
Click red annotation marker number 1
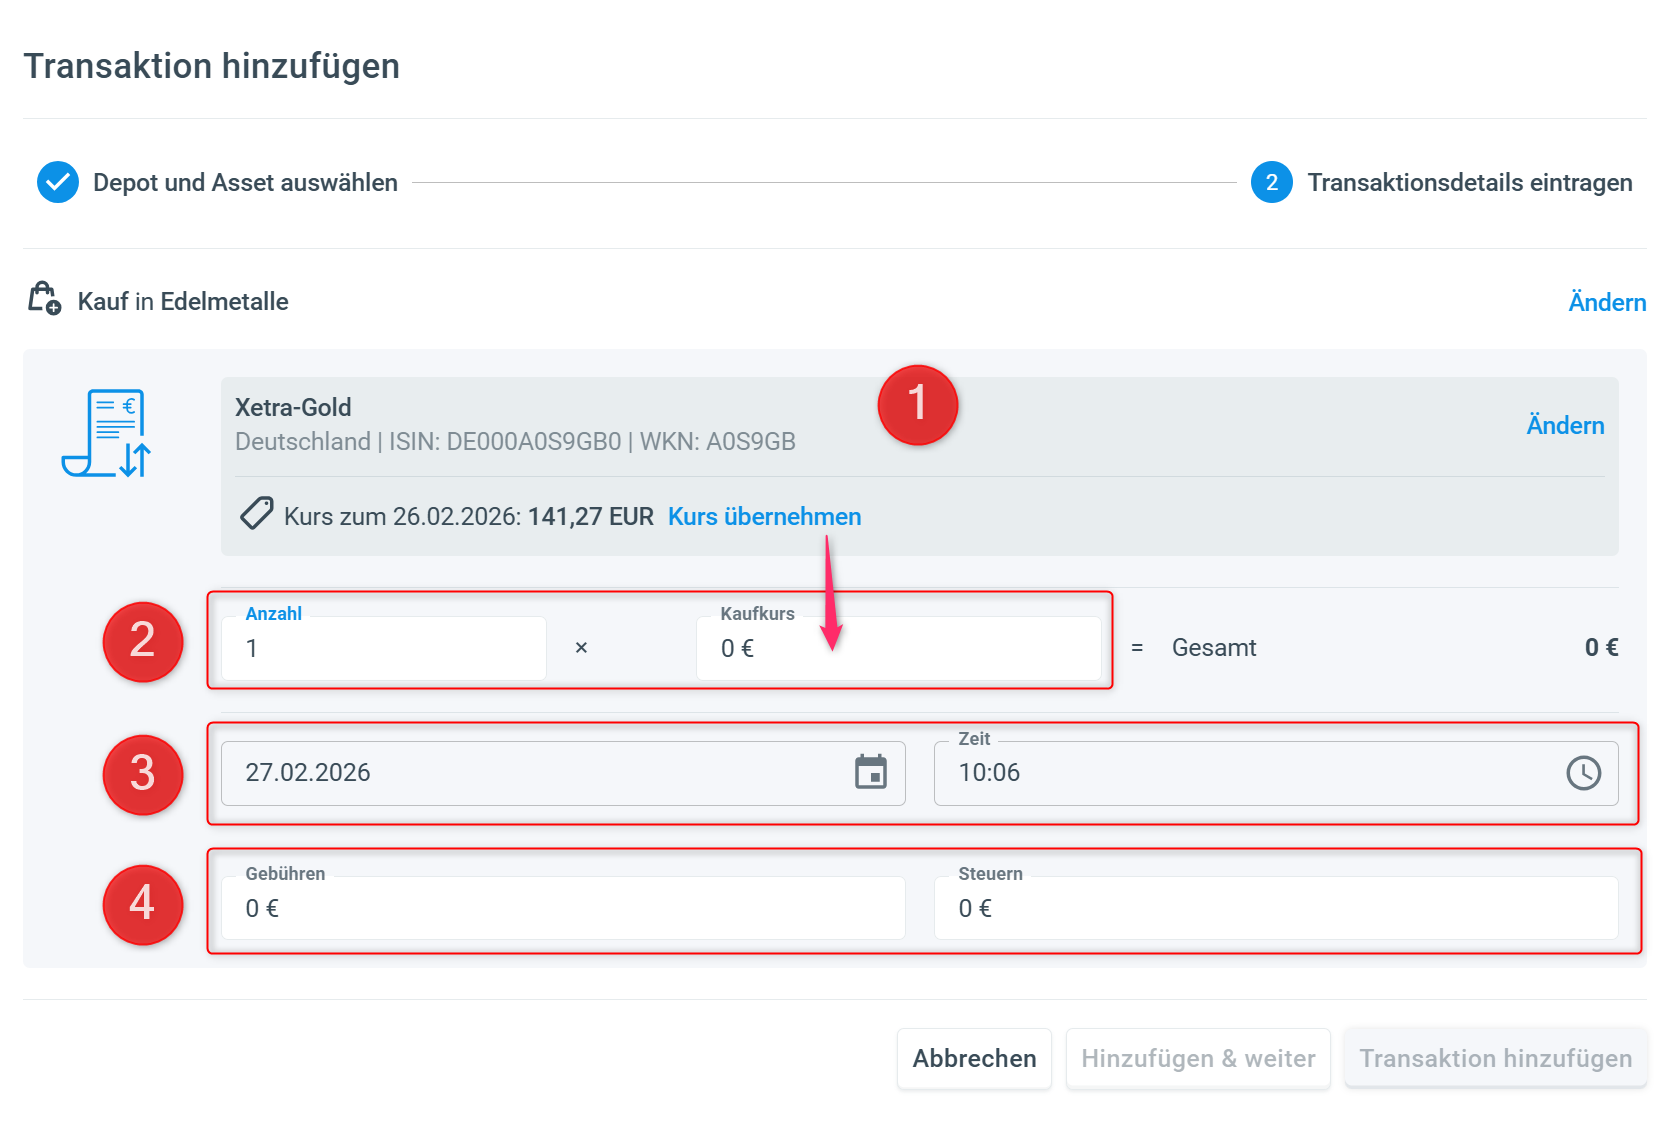click(917, 405)
